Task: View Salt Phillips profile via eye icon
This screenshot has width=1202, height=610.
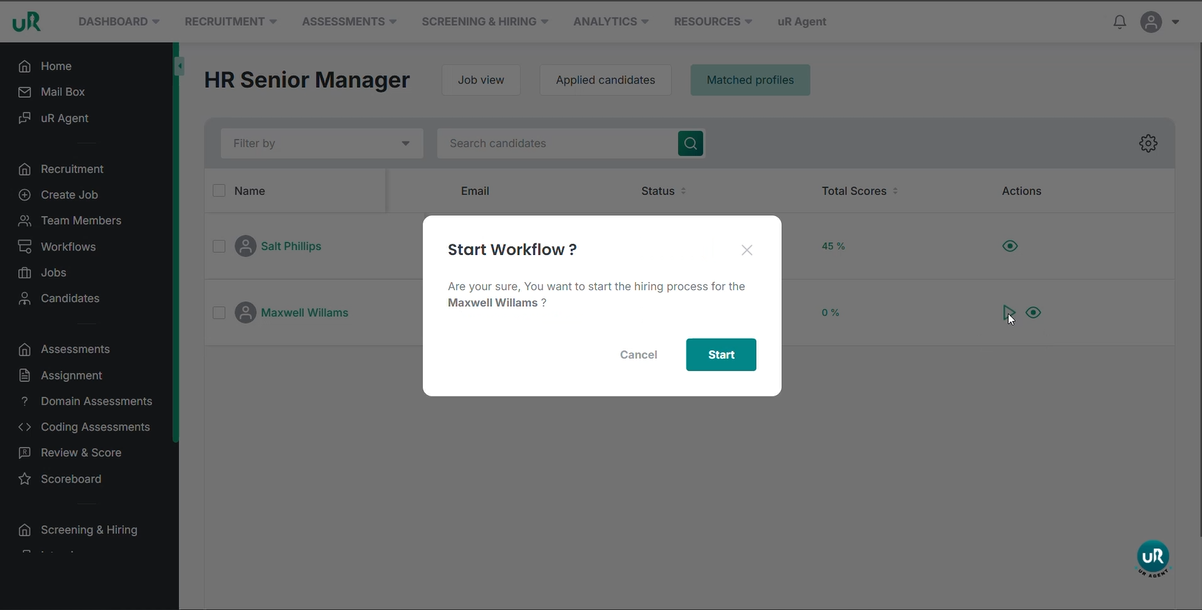Action: click(x=1010, y=246)
